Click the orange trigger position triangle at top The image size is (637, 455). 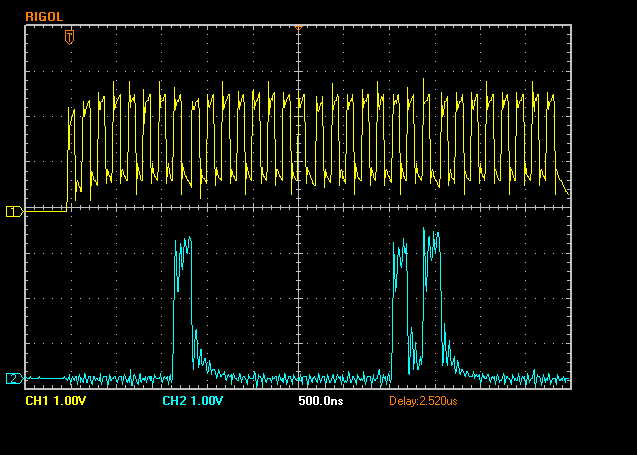point(298,28)
